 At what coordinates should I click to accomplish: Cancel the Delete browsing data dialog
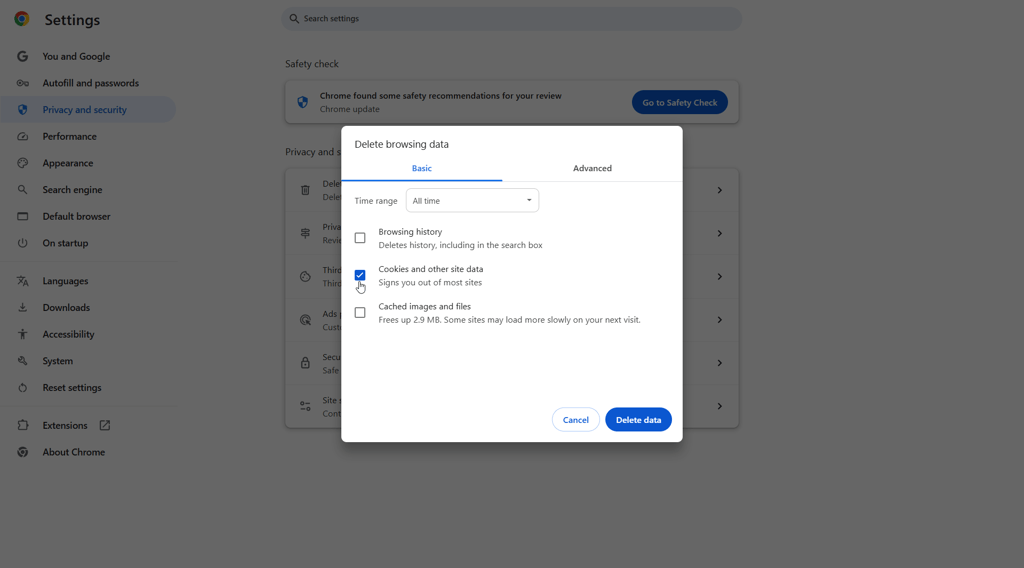pos(575,420)
